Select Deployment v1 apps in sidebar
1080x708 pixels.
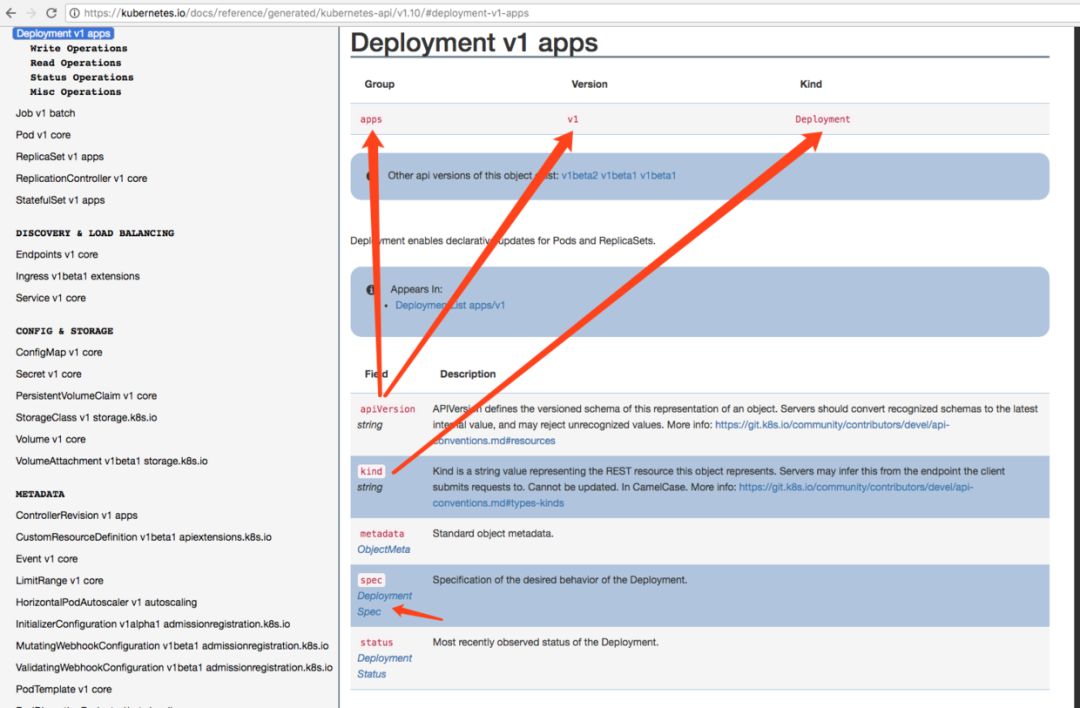pyautogui.click(x=63, y=33)
